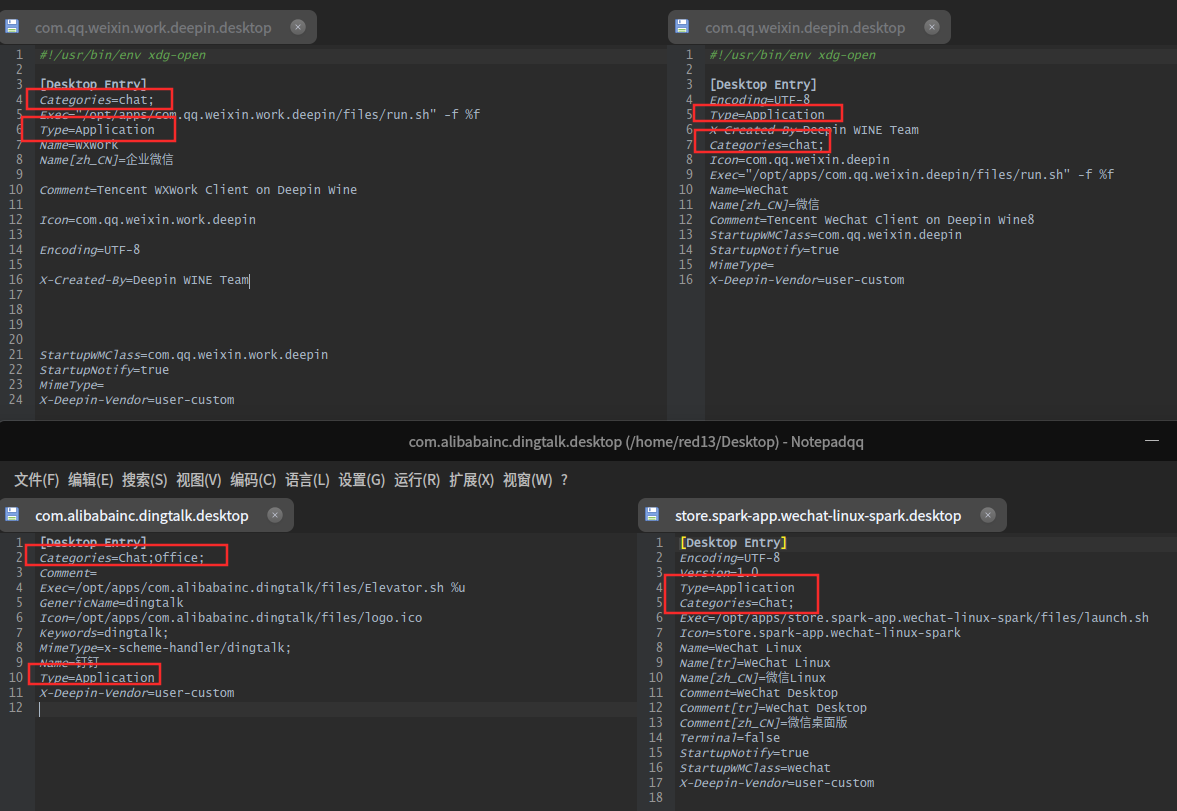Click 'Comment=Tencent WXWork Client on Deepin Wine'
1177x811 pixels.
[198, 189]
